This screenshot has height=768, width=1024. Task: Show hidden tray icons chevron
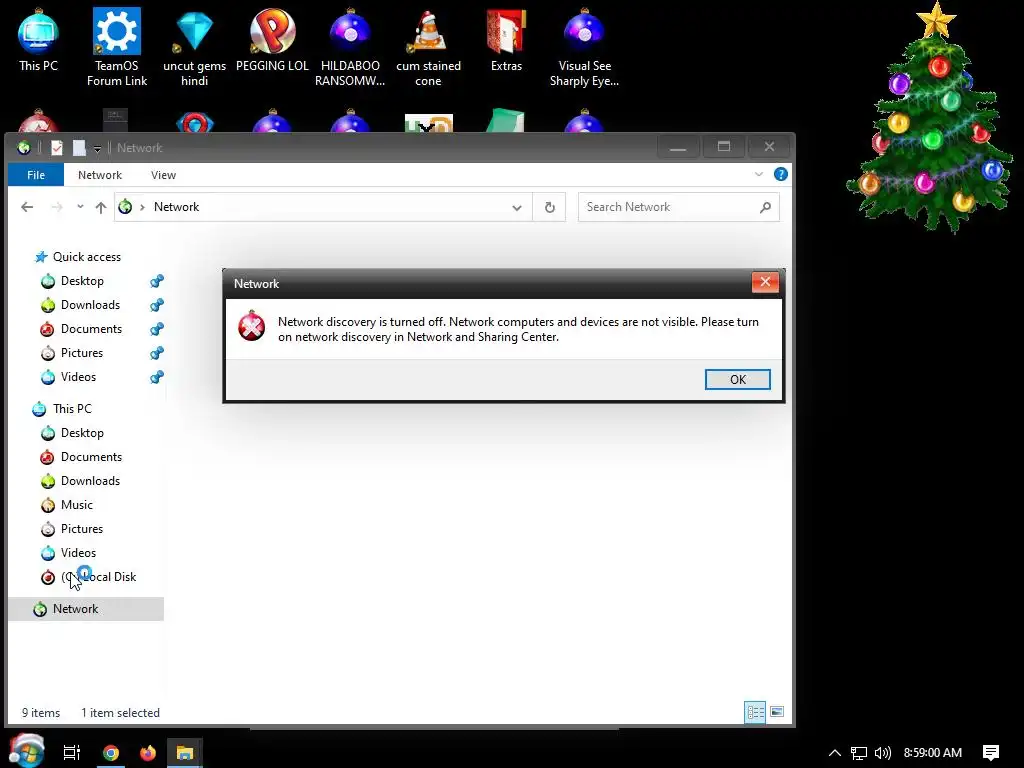click(835, 753)
